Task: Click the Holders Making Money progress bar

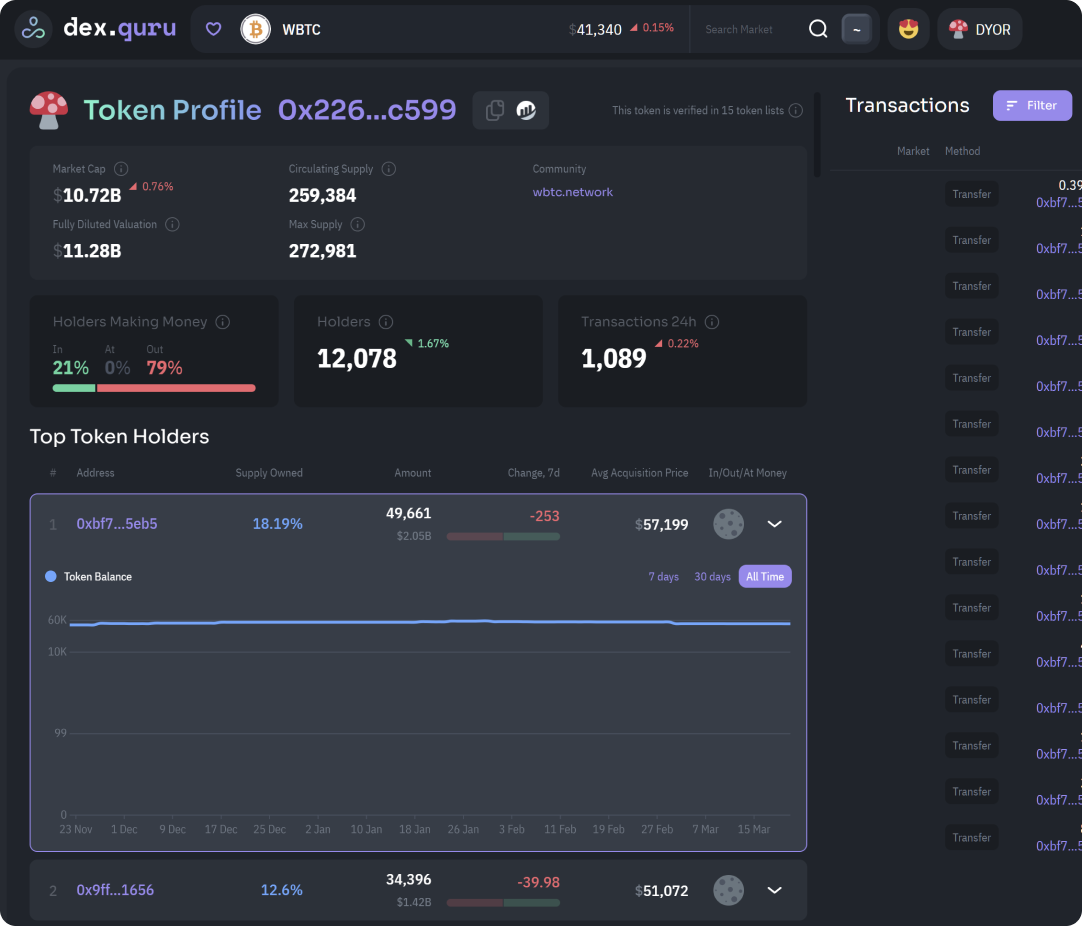Action: click(154, 388)
